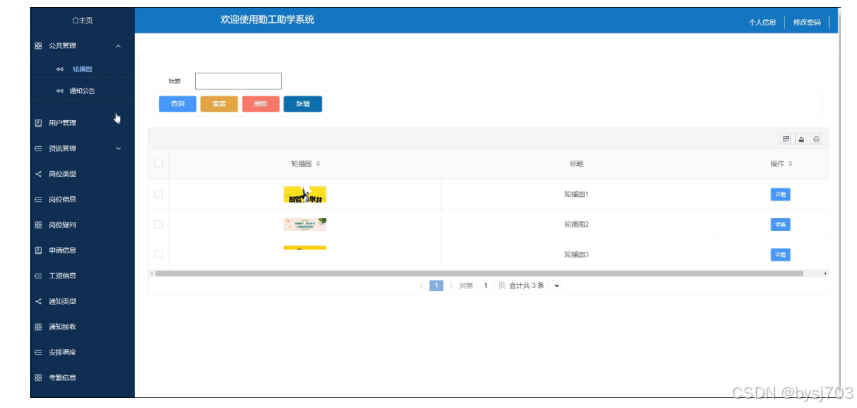Click 详情 button for 轮播图3

pos(780,254)
